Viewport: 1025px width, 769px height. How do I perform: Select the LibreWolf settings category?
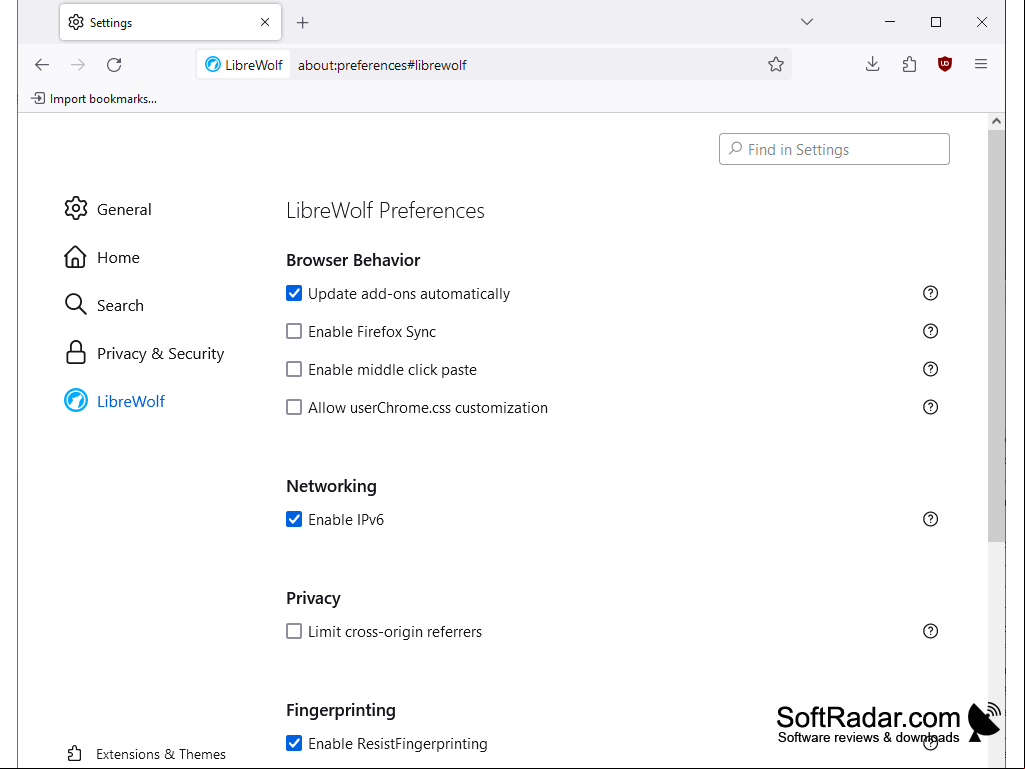[114, 402]
